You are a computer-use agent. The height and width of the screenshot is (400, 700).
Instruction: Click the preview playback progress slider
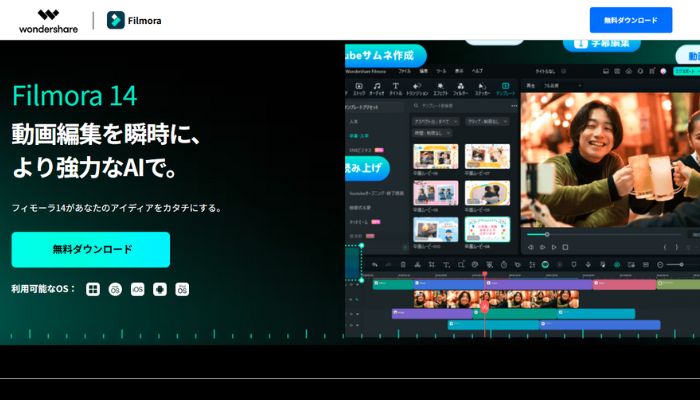[x=604, y=234]
